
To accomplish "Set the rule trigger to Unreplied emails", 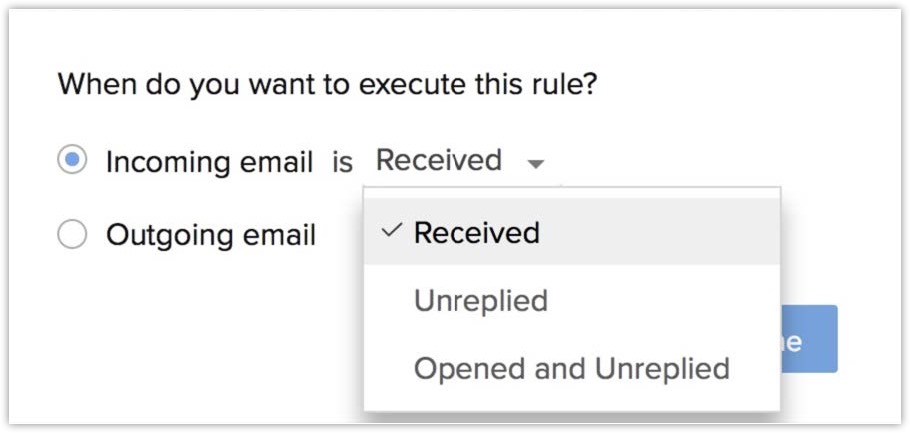I will tap(481, 301).
